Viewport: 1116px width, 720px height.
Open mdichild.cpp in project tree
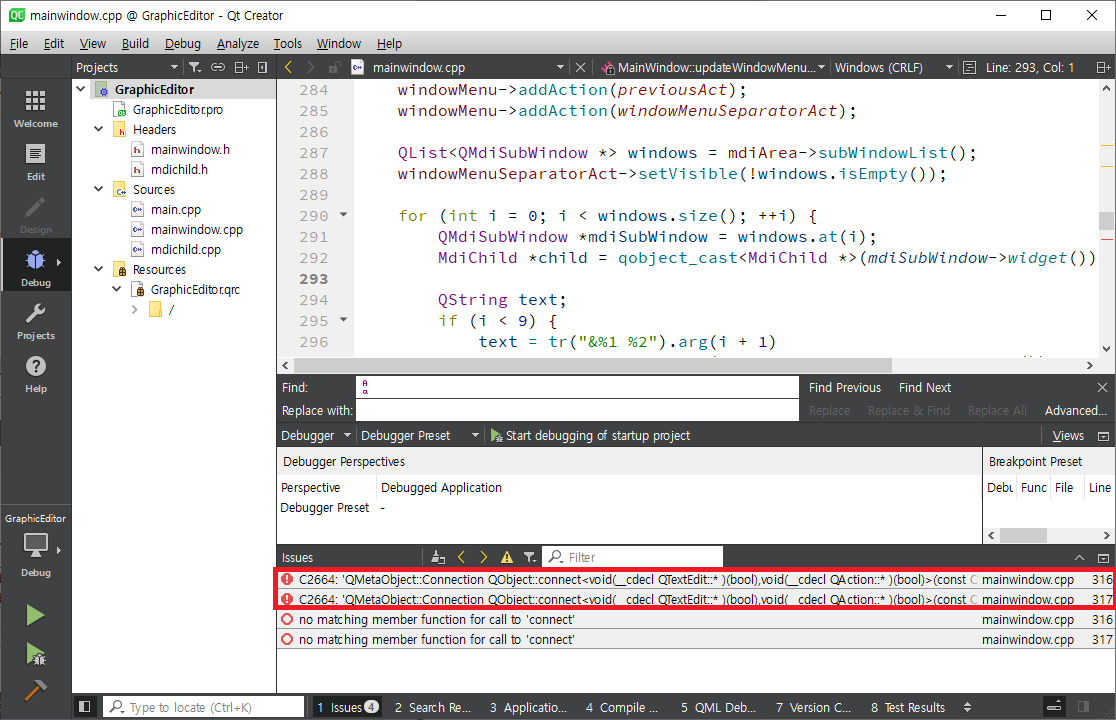tap(186, 249)
